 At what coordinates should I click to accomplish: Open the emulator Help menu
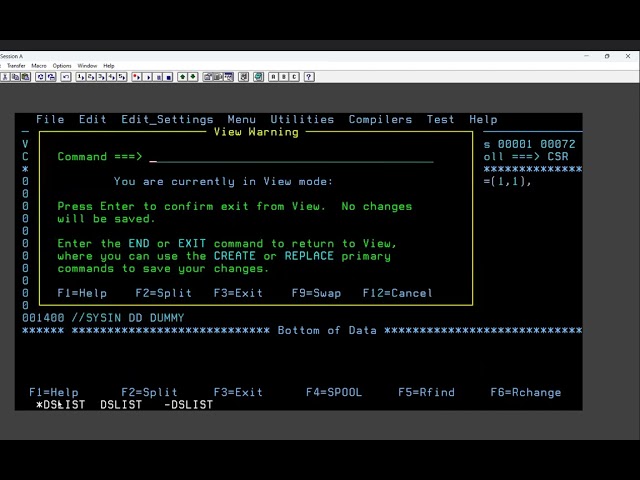pyautogui.click(x=109, y=66)
